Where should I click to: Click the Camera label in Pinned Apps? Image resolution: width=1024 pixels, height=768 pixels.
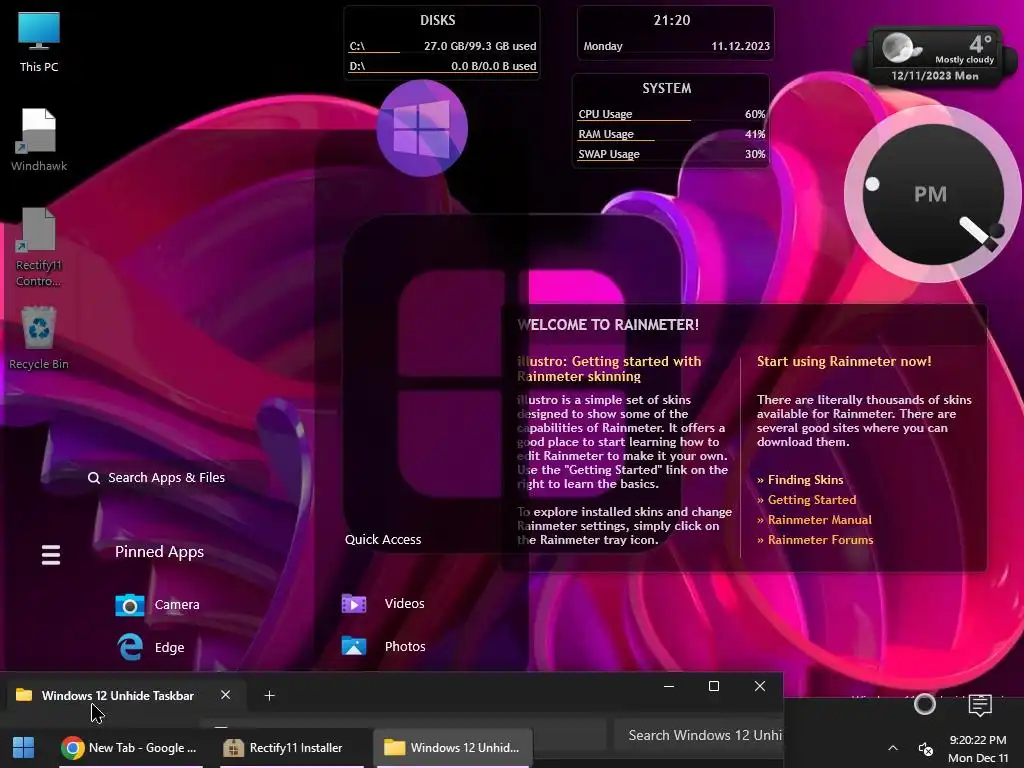tap(177, 605)
